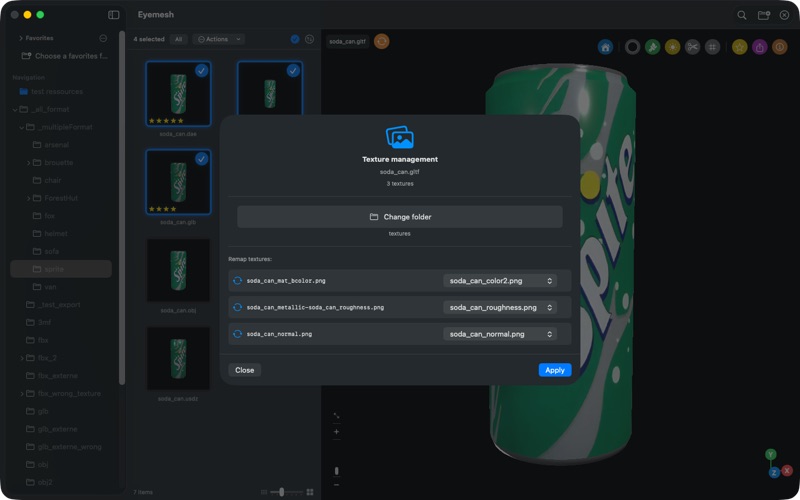The height and width of the screenshot is (500, 800).
Task: Click the Change folder button
Action: [x=400, y=217]
